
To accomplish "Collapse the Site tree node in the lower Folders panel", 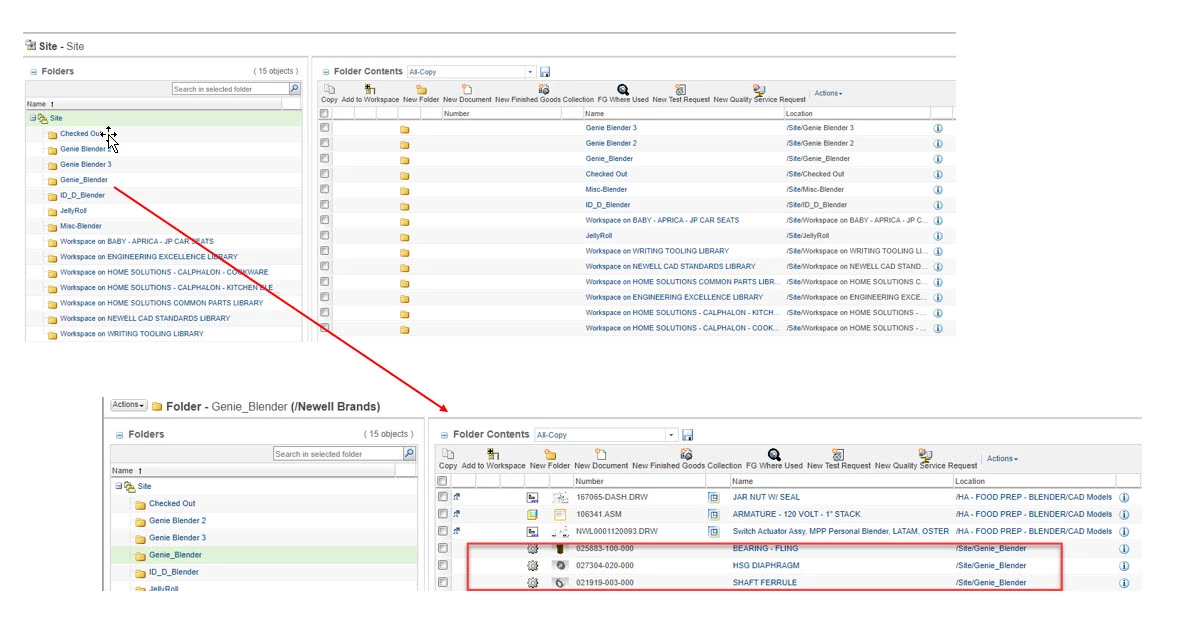I will (x=118, y=487).
